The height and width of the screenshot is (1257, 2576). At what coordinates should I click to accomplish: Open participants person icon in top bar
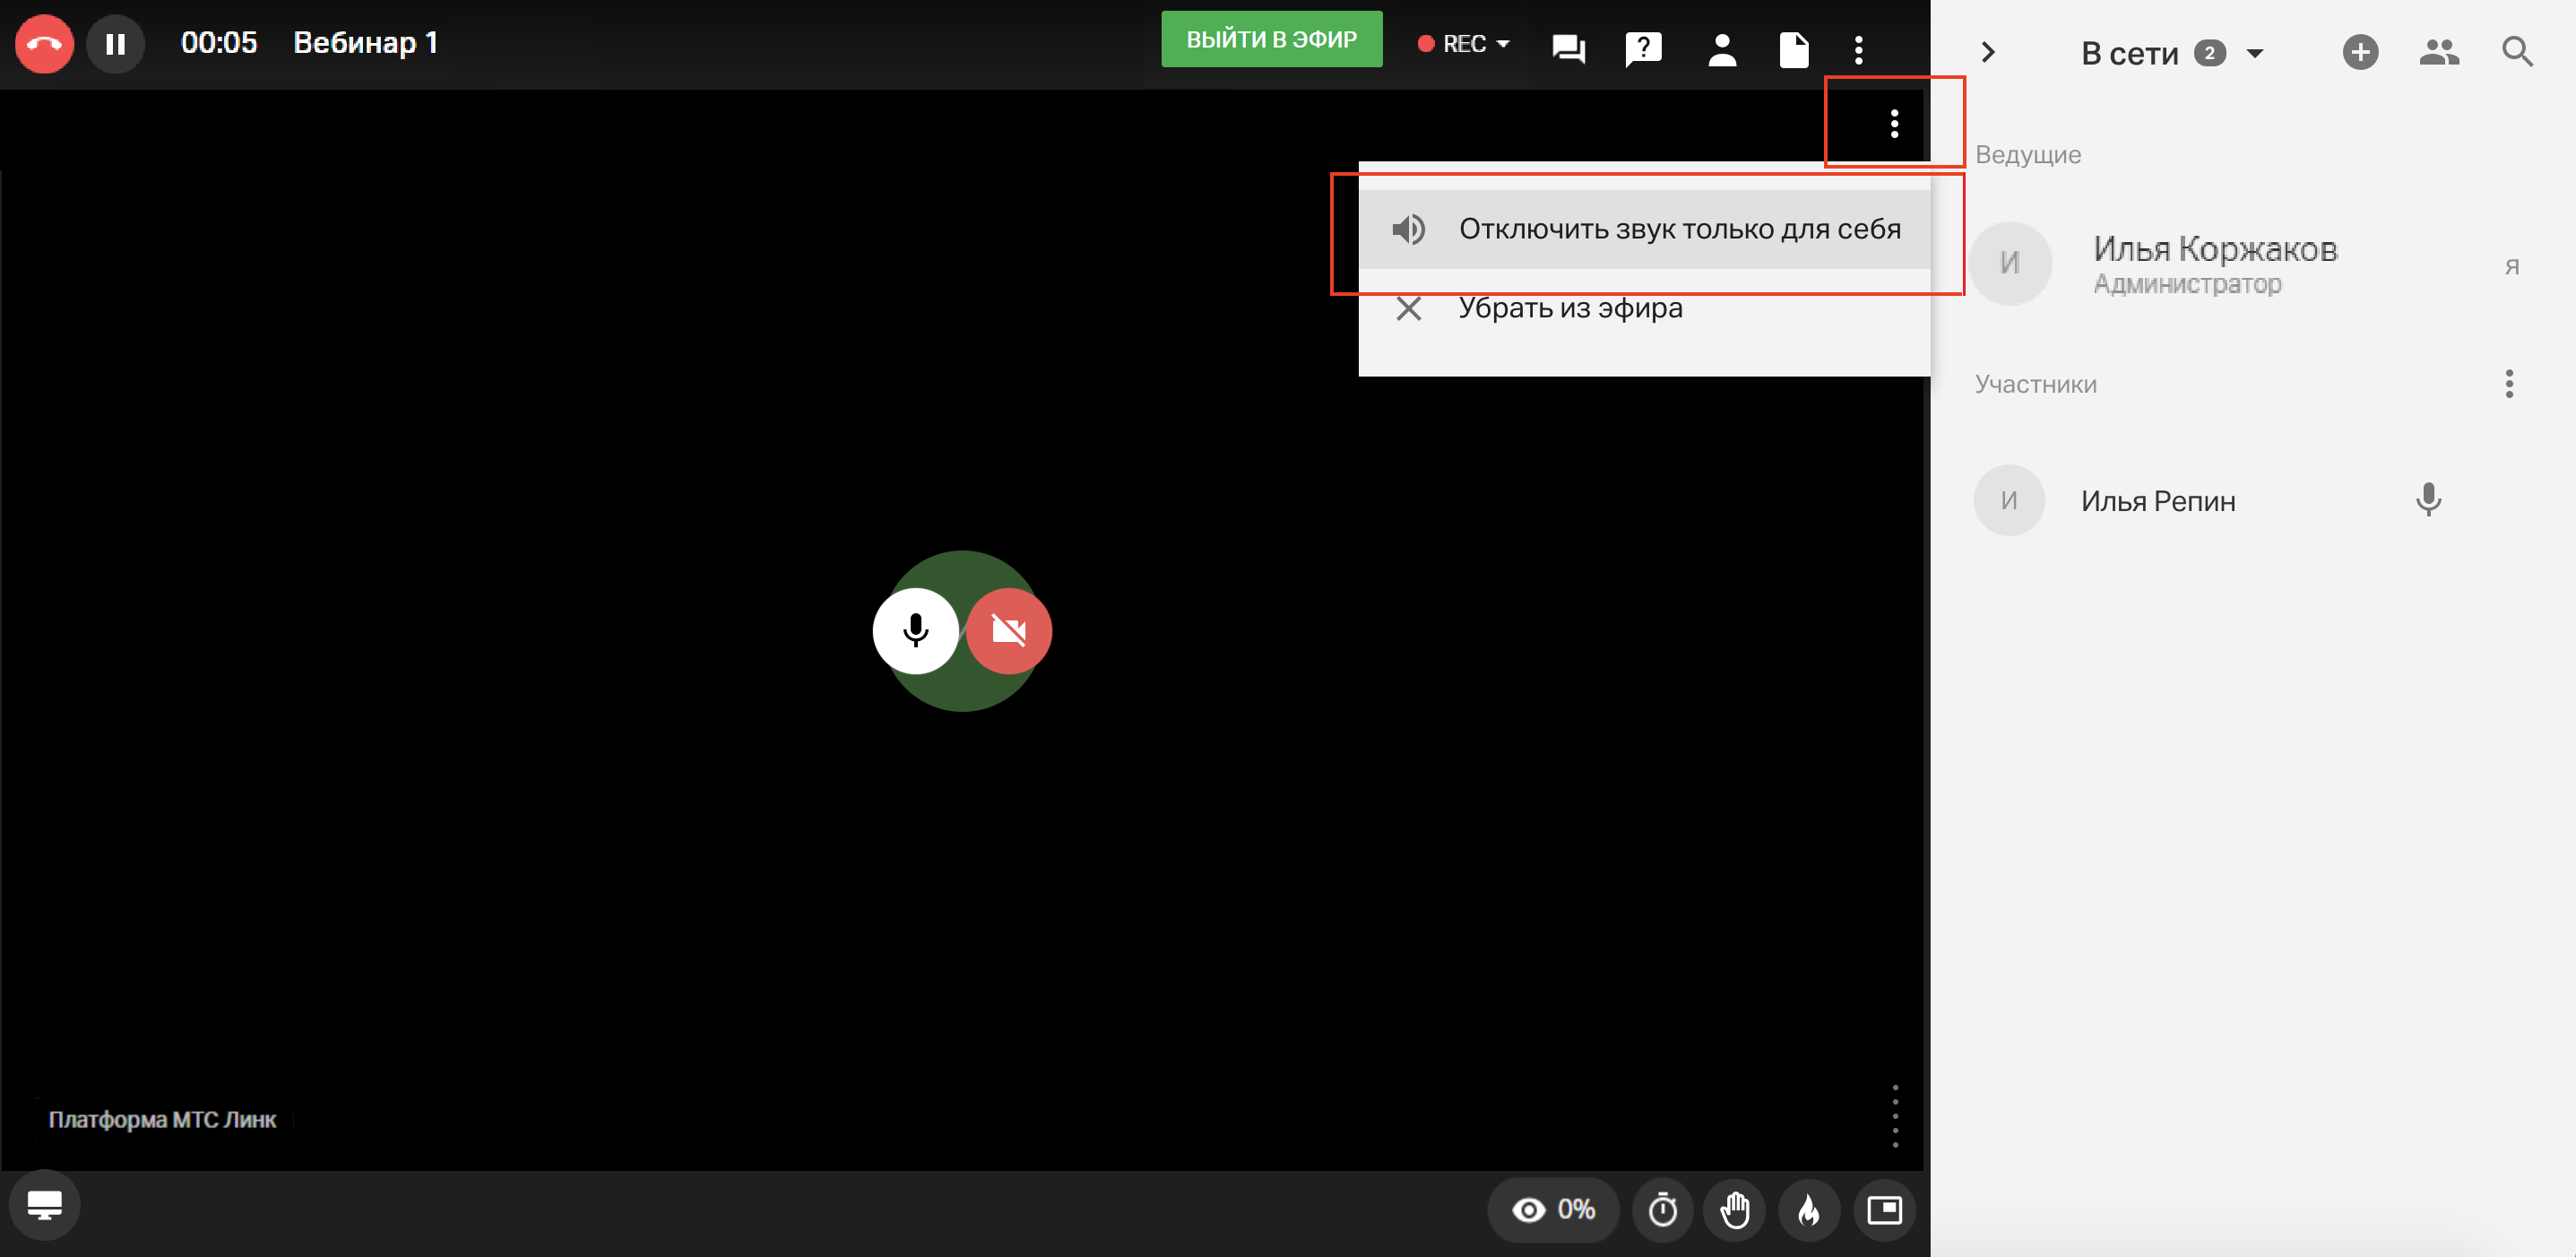click(1721, 49)
